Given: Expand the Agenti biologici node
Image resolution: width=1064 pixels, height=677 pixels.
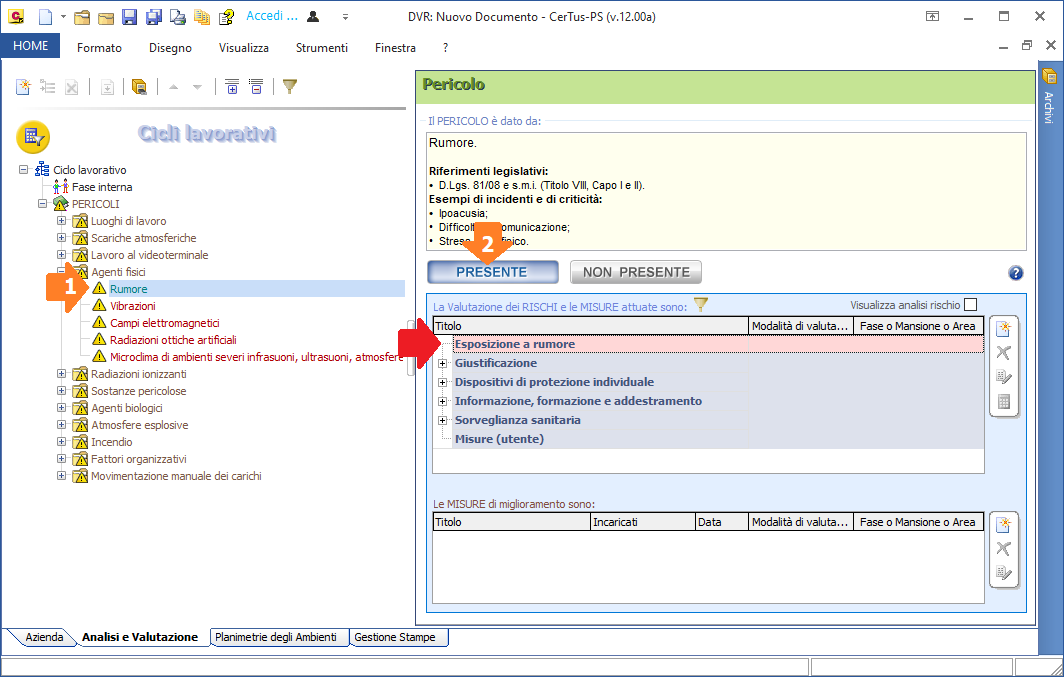Looking at the screenshot, I should click(62, 407).
